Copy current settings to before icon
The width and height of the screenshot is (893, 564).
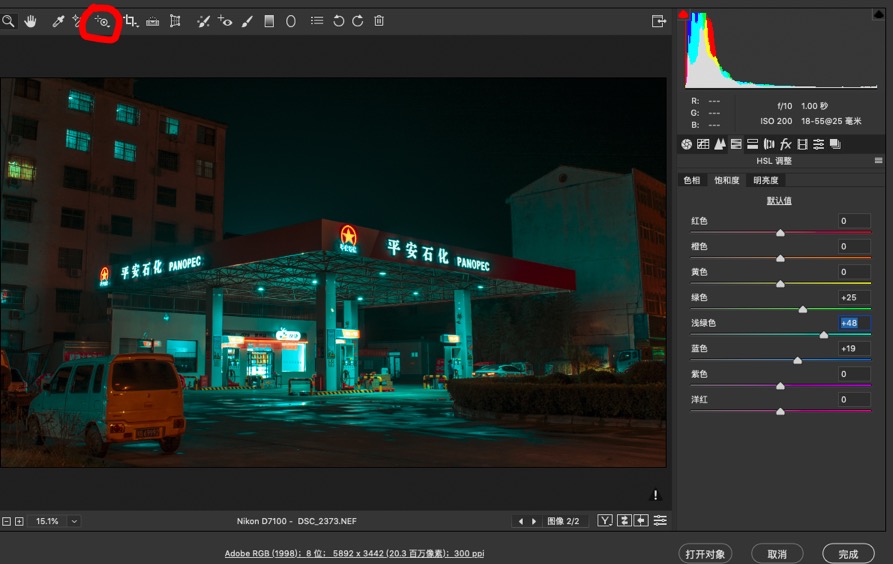(x=641, y=521)
